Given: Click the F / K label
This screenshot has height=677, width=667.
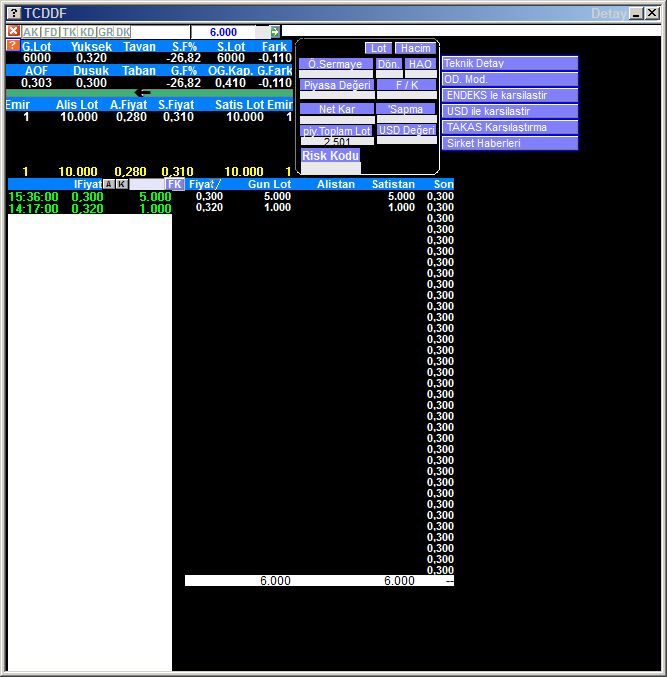Looking at the screenshot, I should coord(407,85).
